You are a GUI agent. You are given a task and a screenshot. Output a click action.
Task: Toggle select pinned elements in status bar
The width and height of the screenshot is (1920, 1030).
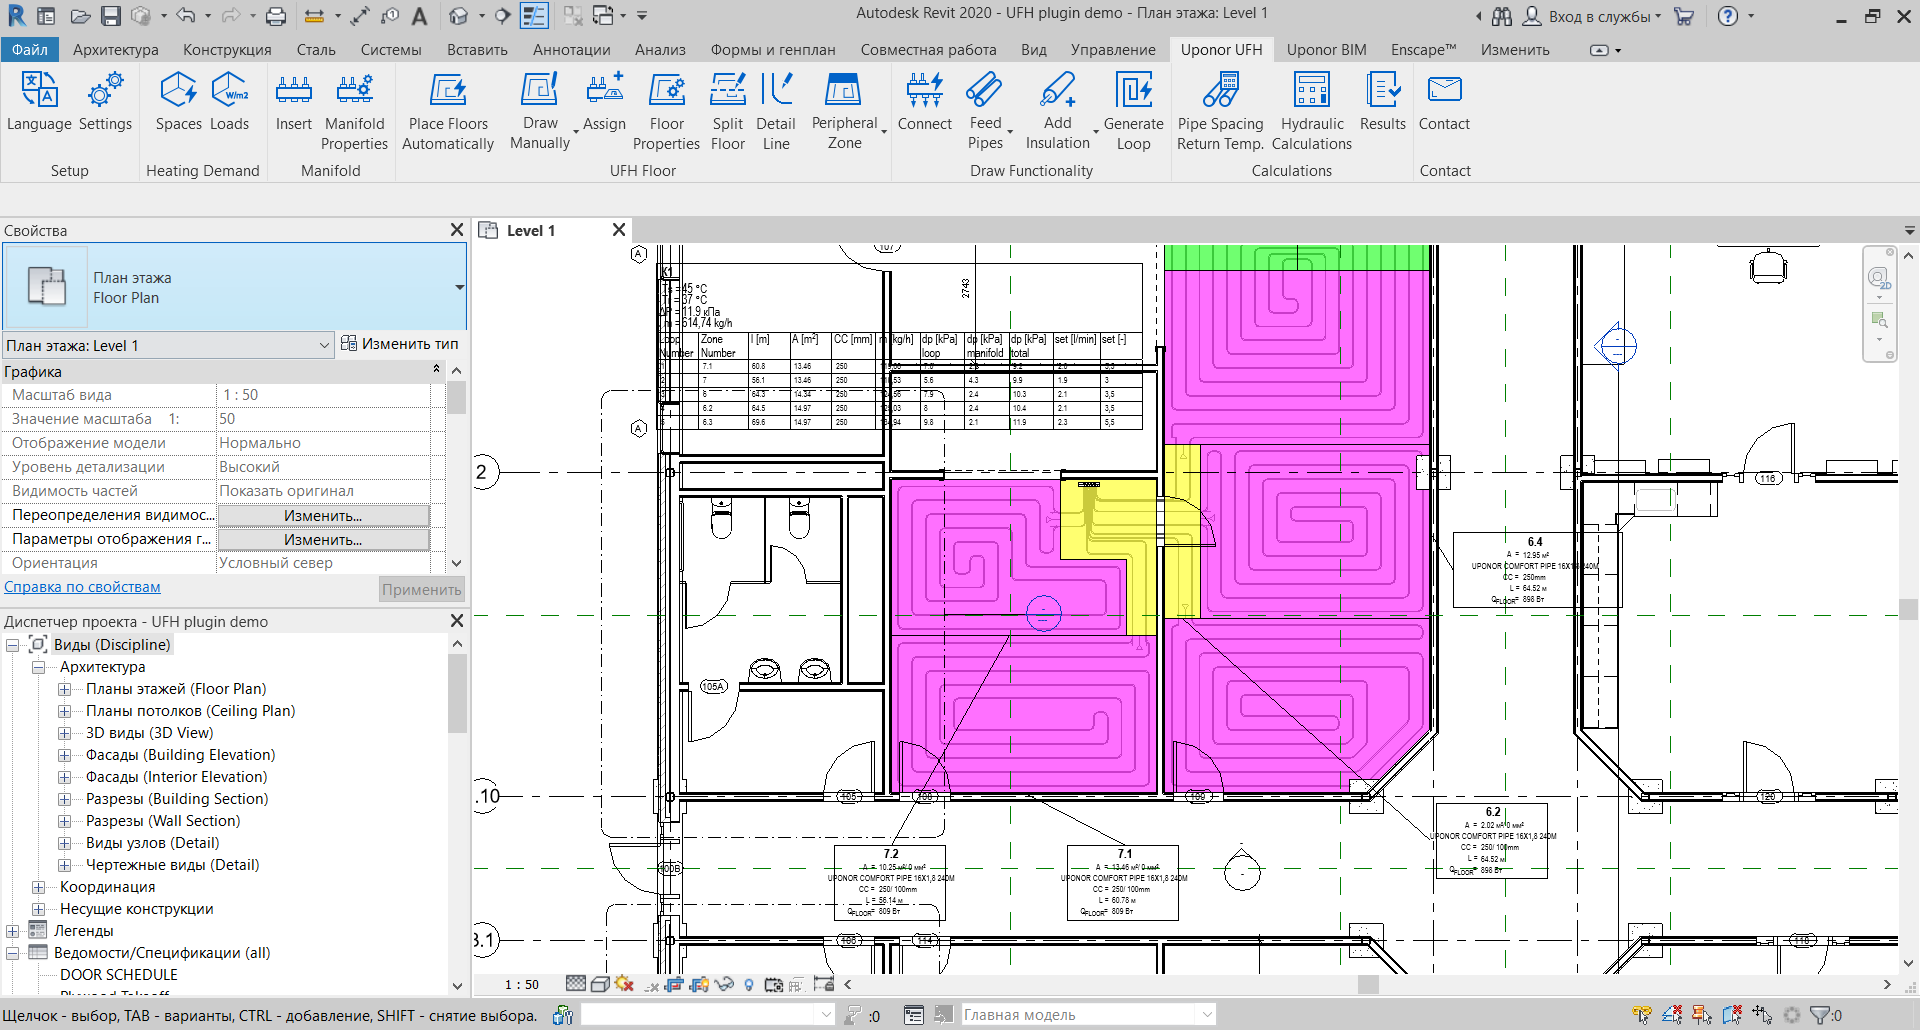coord(1702,1015)
